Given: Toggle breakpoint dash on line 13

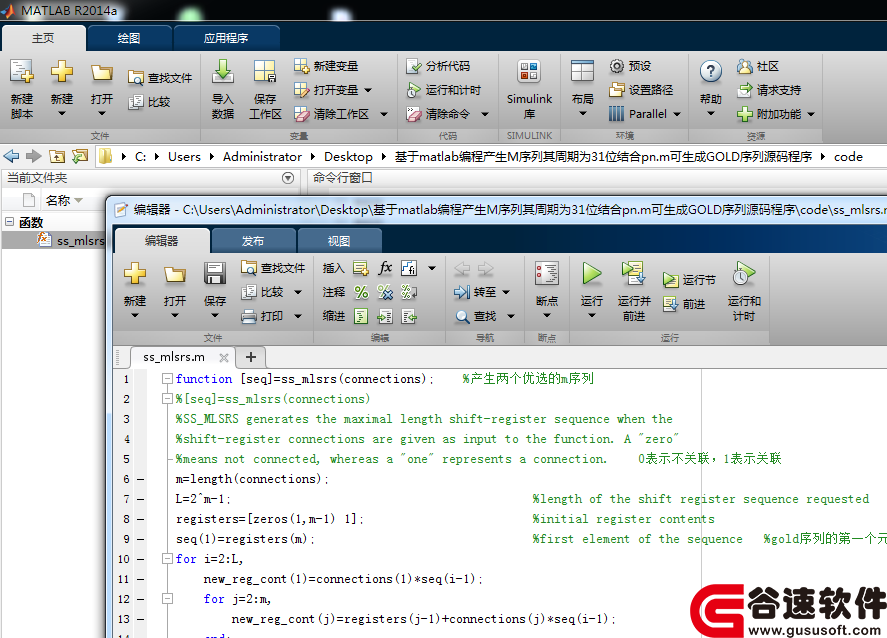Looking at the screenshot, I should 140,619.
